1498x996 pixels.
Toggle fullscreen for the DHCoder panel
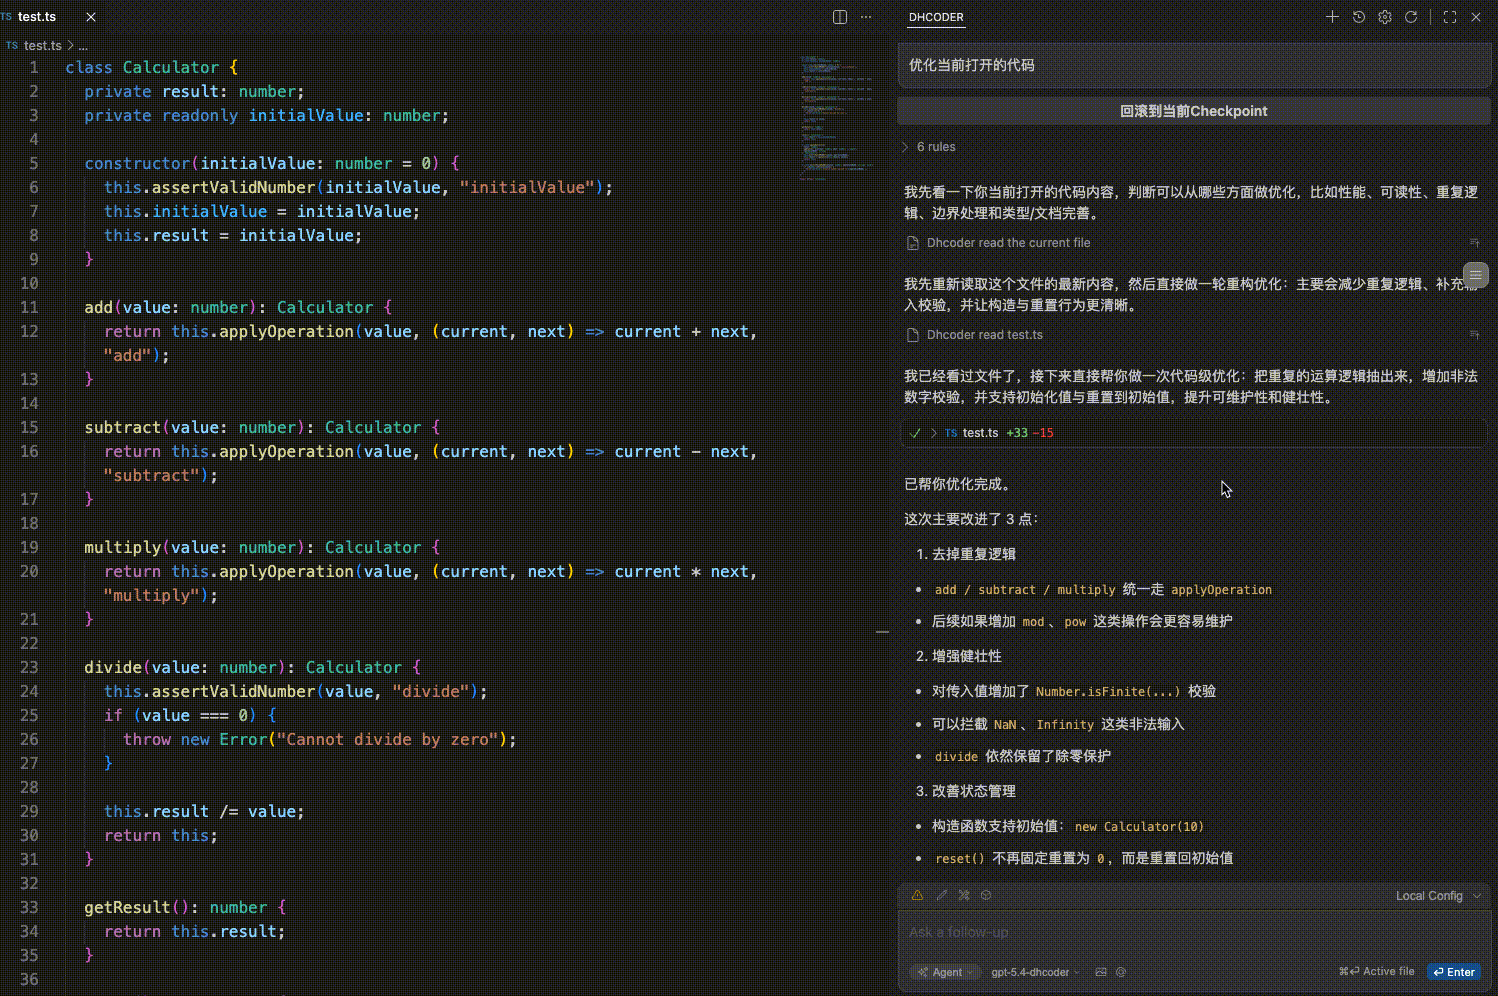pyautogui.click(x=1450, y=17)
